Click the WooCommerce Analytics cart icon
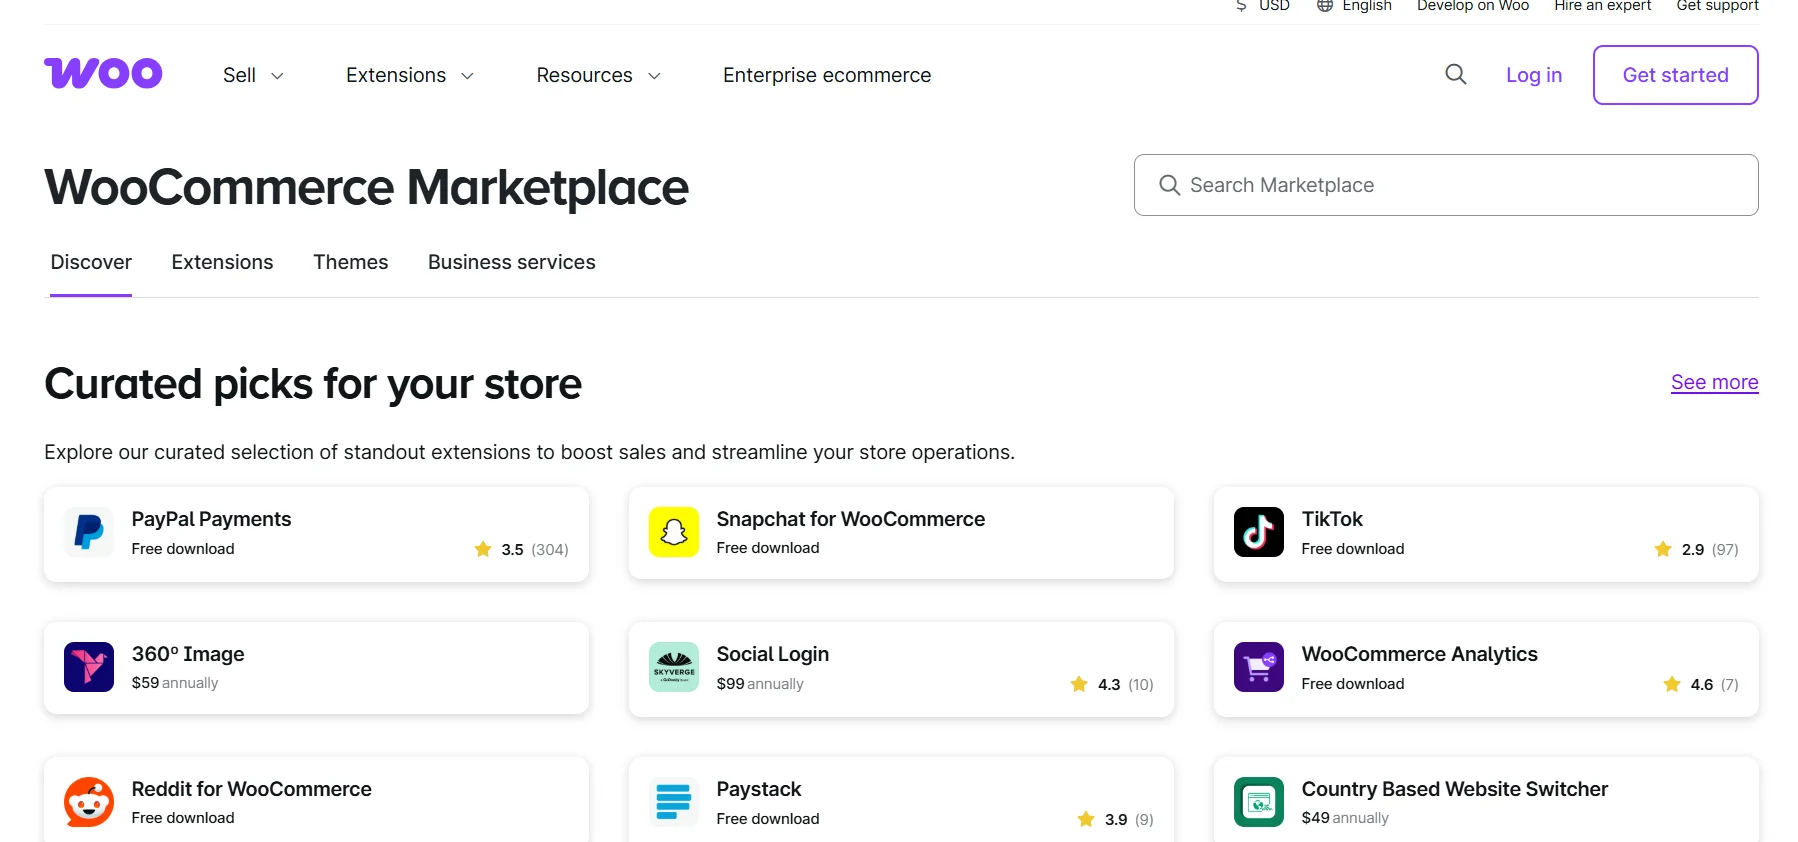The width and height of the screenshot is (1798, 842). pyautogui.click(x=1258, y=667)
